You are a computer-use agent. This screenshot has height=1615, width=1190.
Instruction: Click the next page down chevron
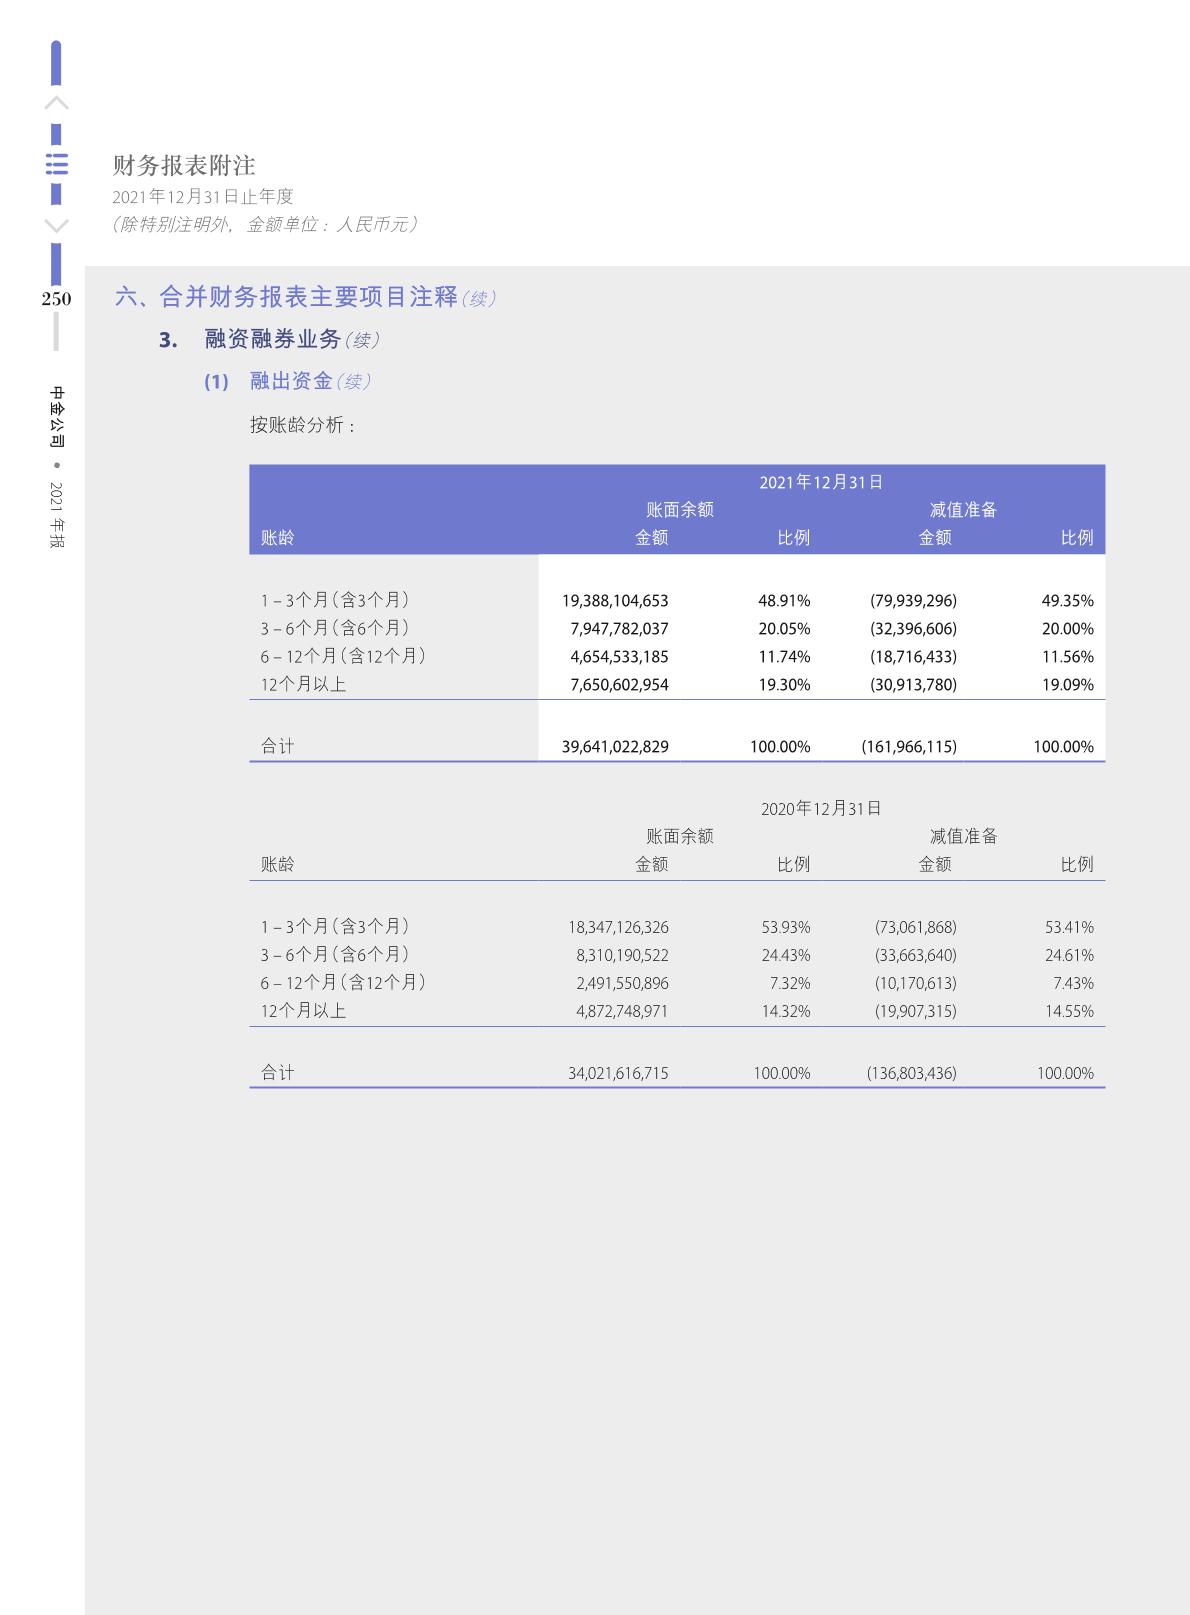57,226
